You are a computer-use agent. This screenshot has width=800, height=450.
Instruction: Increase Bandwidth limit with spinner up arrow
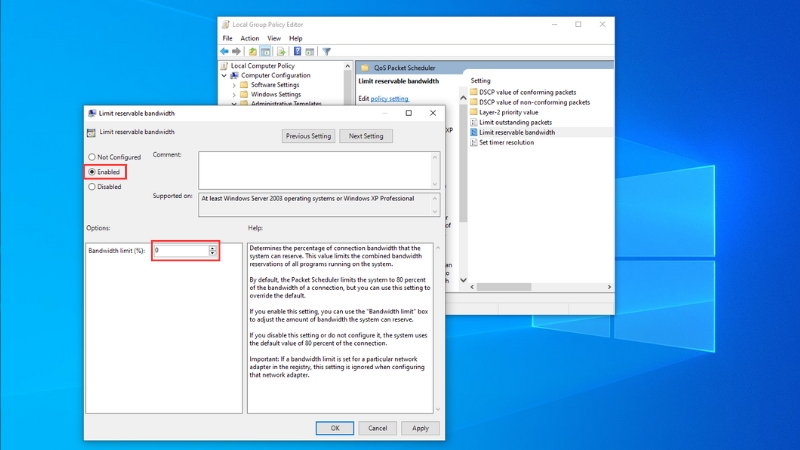tap(212, 247)
